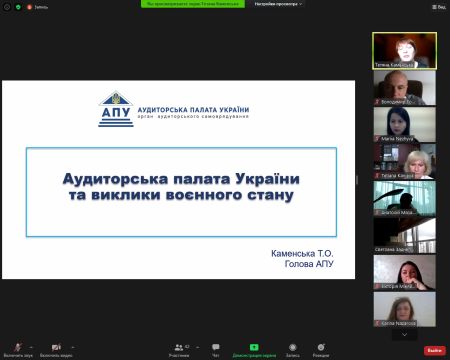
Task: Open the Participants panel icon
Action: pos(179,347)
